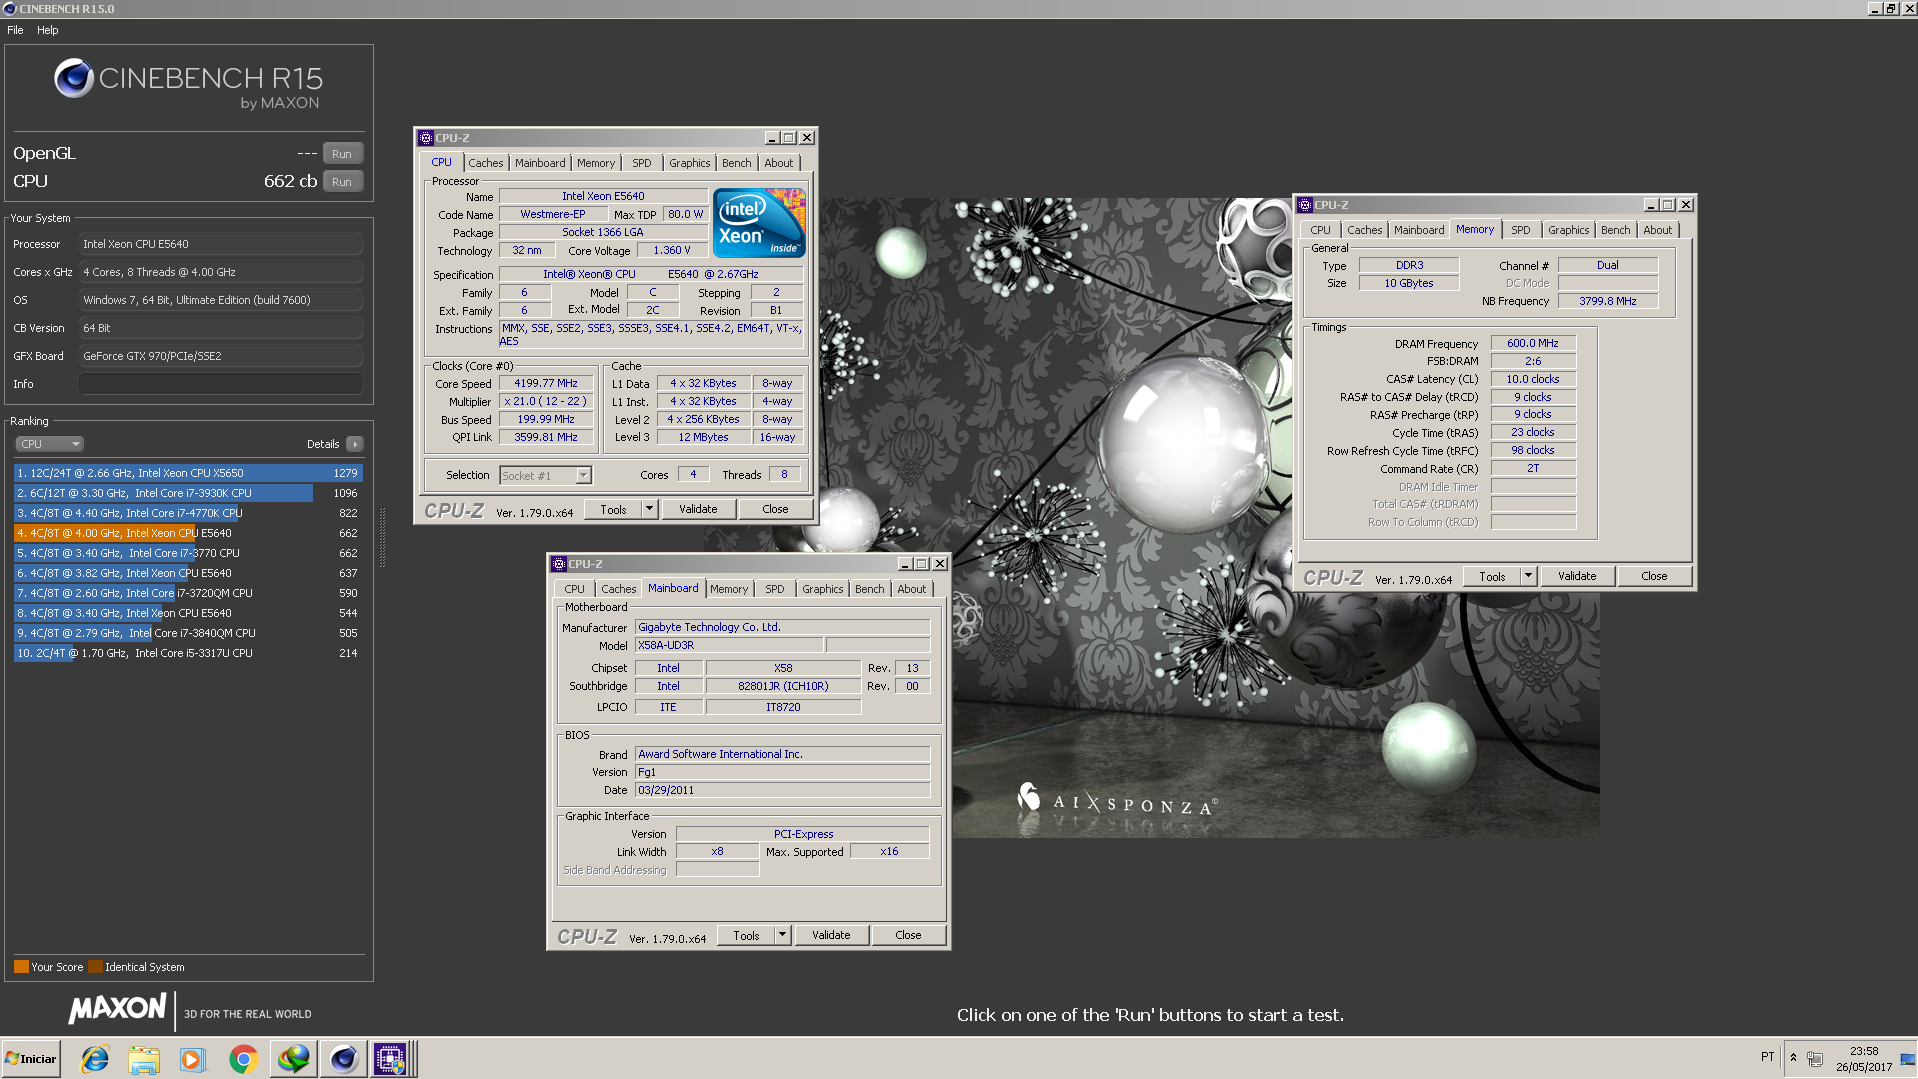
Task: Open Tools dropdown arrow in Memory window
Action: [x=1528, y=576]
